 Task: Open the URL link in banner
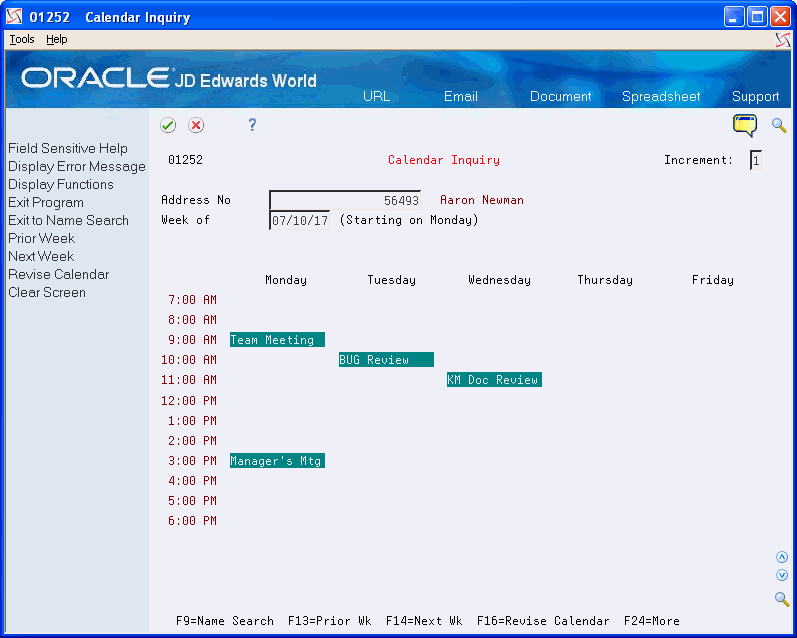click(376, 97)
